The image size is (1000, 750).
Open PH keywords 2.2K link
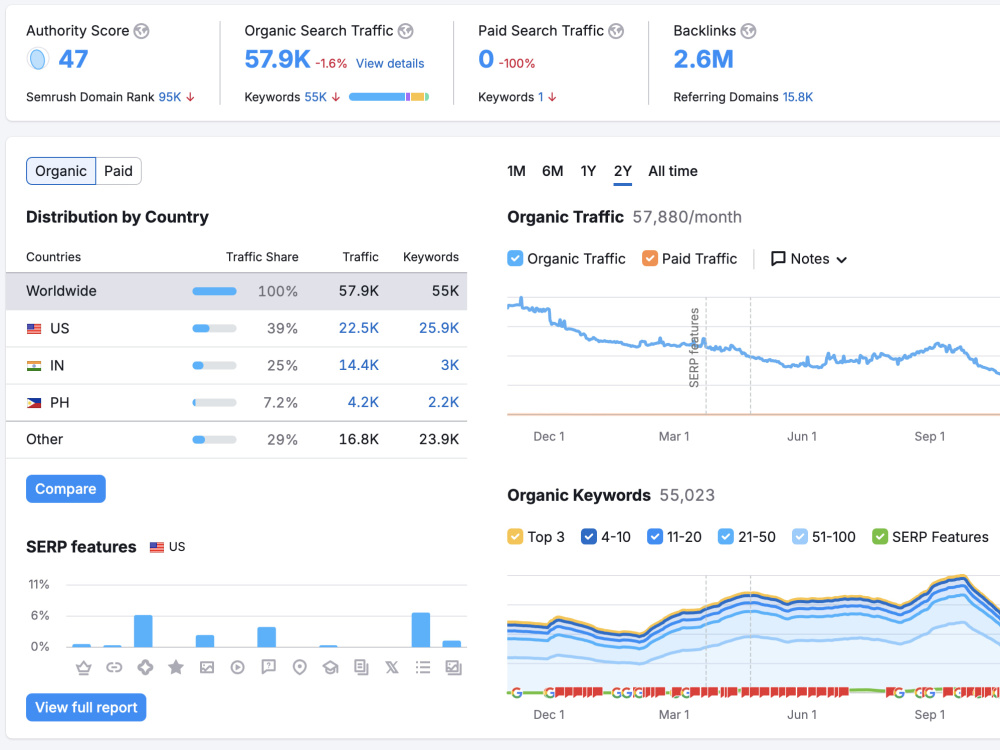[443, 402]
